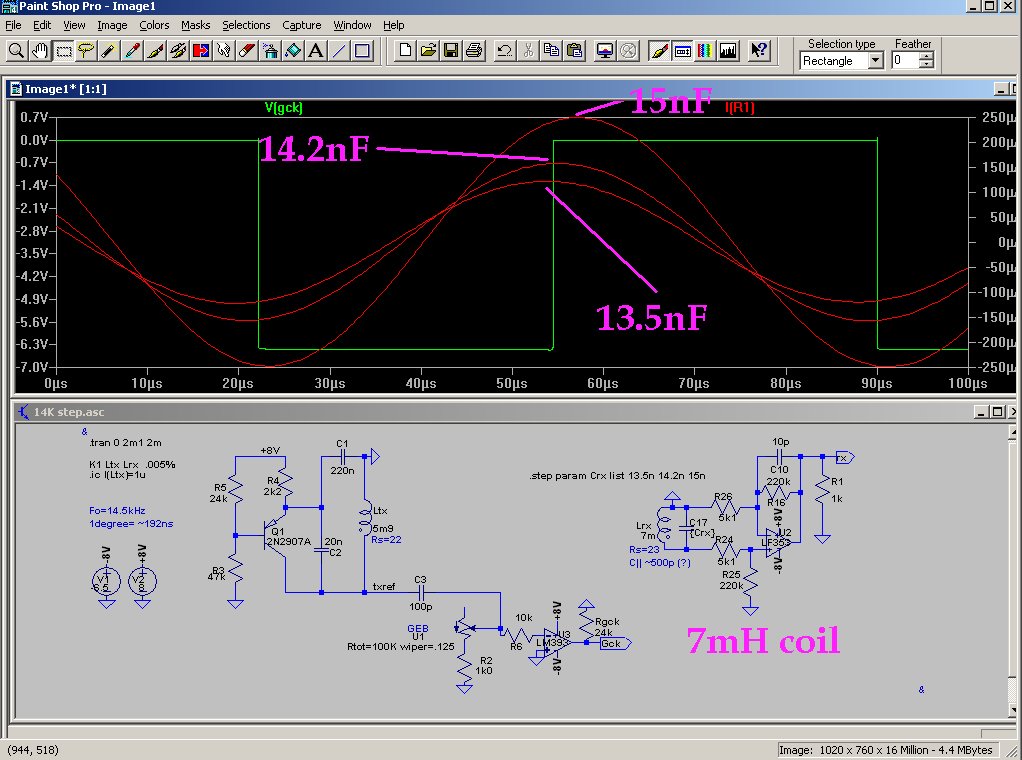Screen dimensions: 1022x760
Task: Activate the Flood Fill bucket tool
Action: [294, 50]
